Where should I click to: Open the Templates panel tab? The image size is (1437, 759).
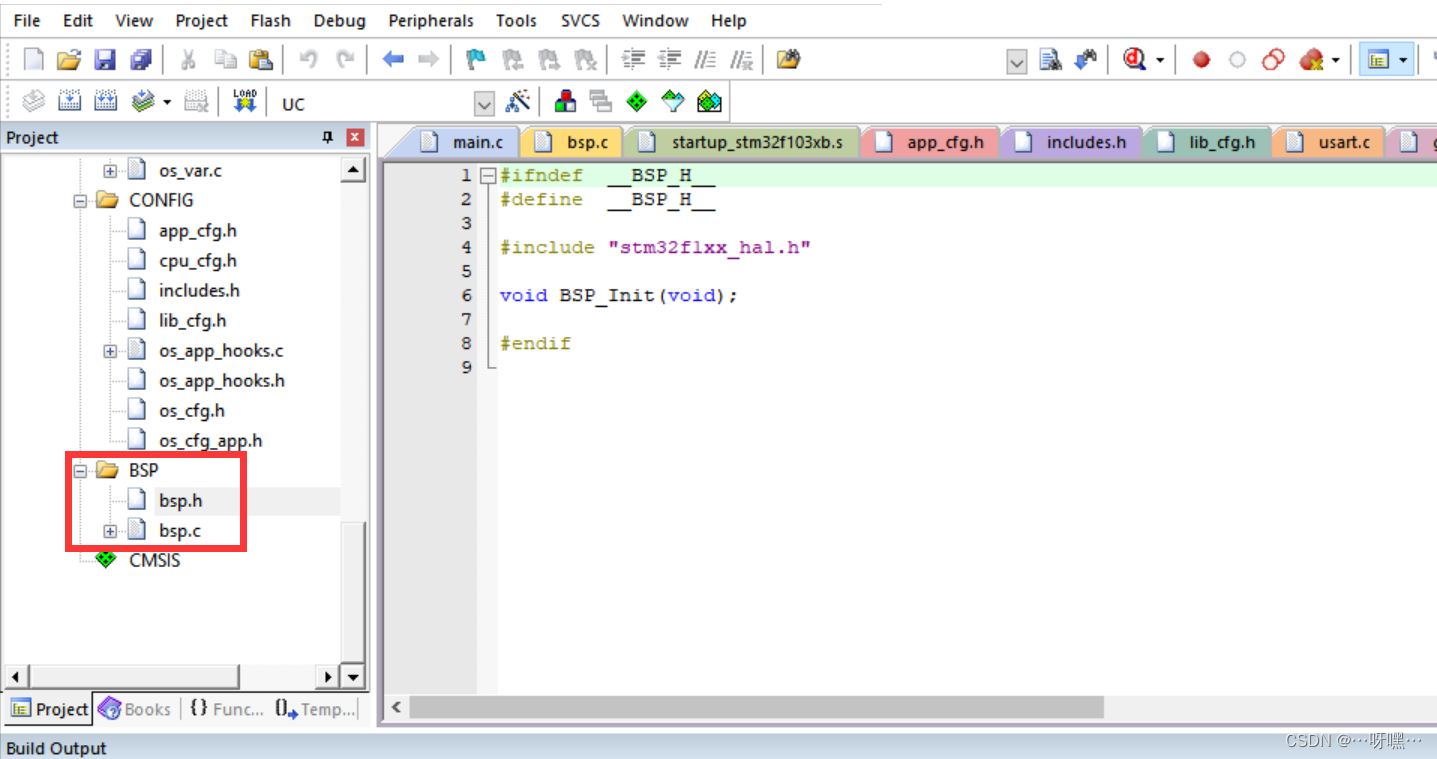coord(315,709)
